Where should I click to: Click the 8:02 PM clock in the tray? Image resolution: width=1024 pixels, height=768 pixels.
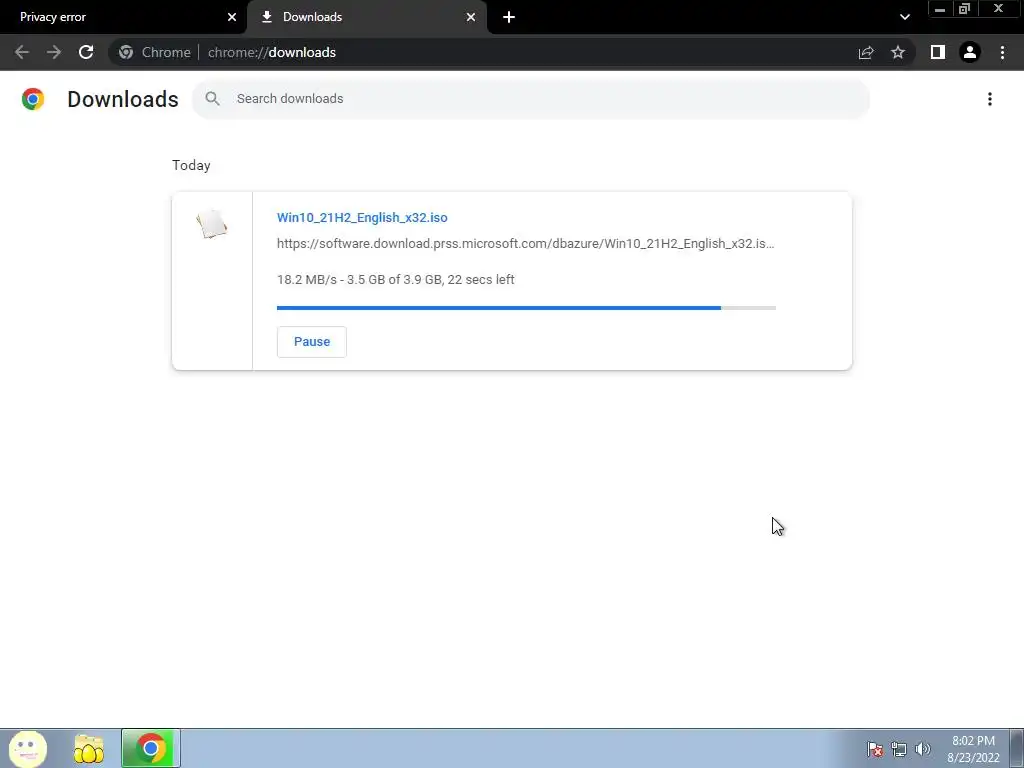[x=973, y=741]
